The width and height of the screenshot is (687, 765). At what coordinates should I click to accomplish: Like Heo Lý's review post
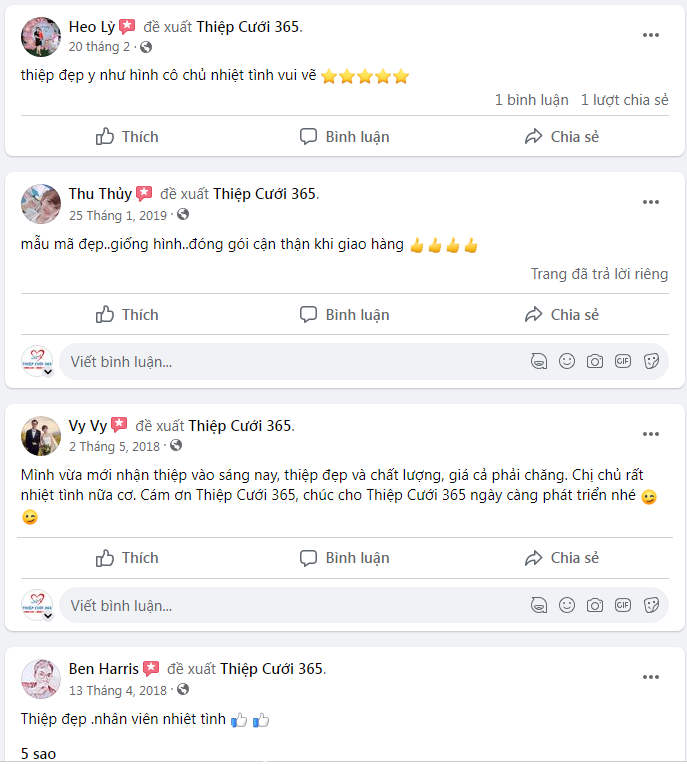click(127, 136)
